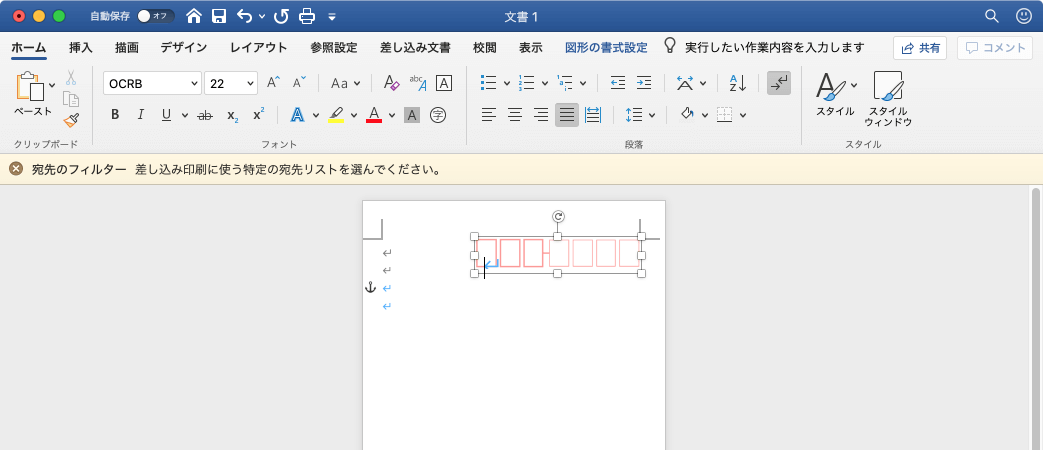Open the Style Window pane
This screenshot has width=1043, height=450.
tap(887, 99)
